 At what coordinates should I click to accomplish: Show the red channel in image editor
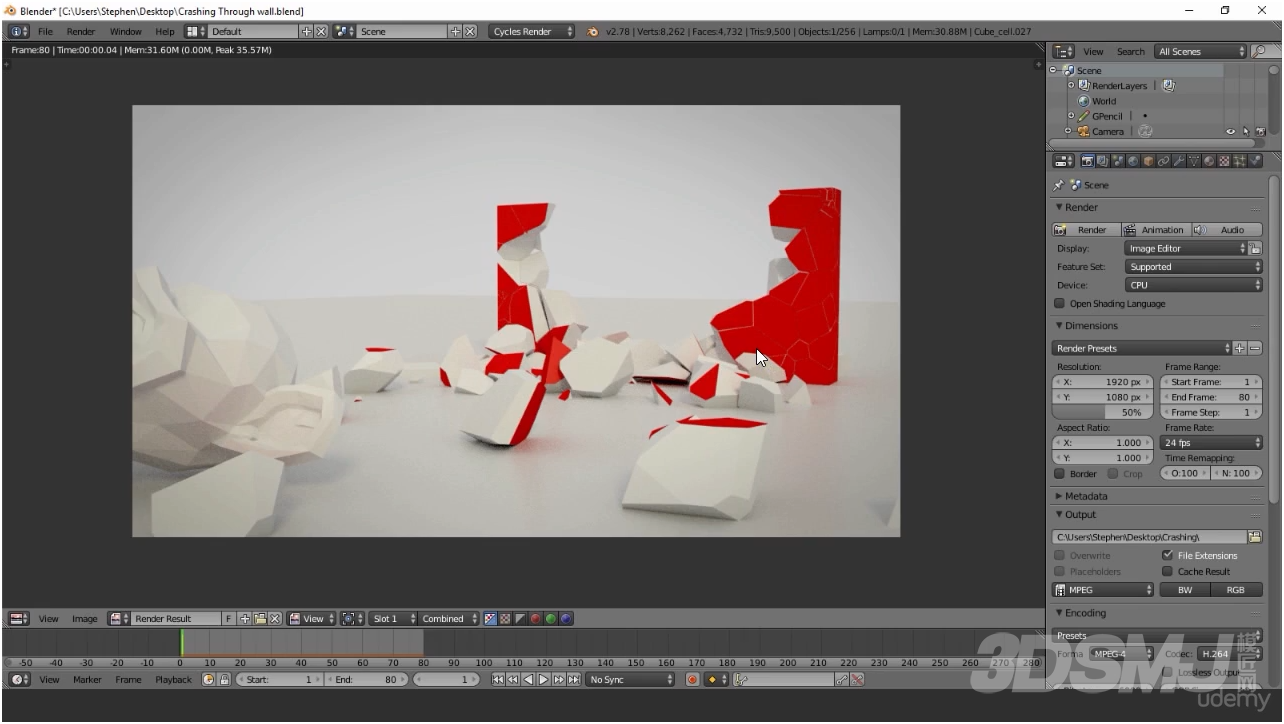coord(535,619)
